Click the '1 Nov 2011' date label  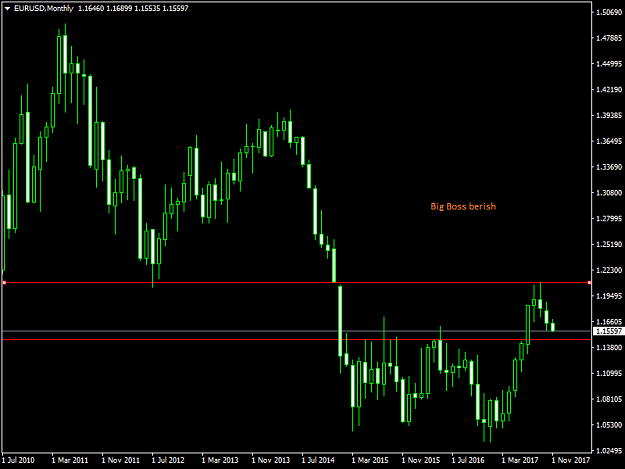[121, 460]
